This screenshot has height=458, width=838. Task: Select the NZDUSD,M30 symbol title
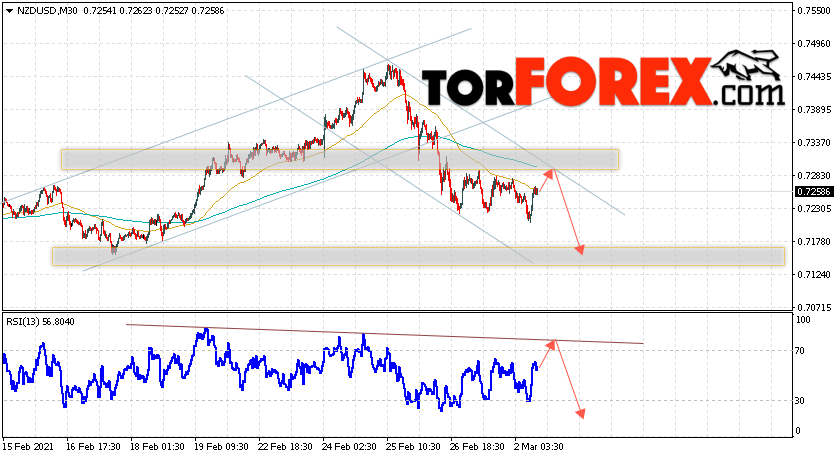click(47, 11)
